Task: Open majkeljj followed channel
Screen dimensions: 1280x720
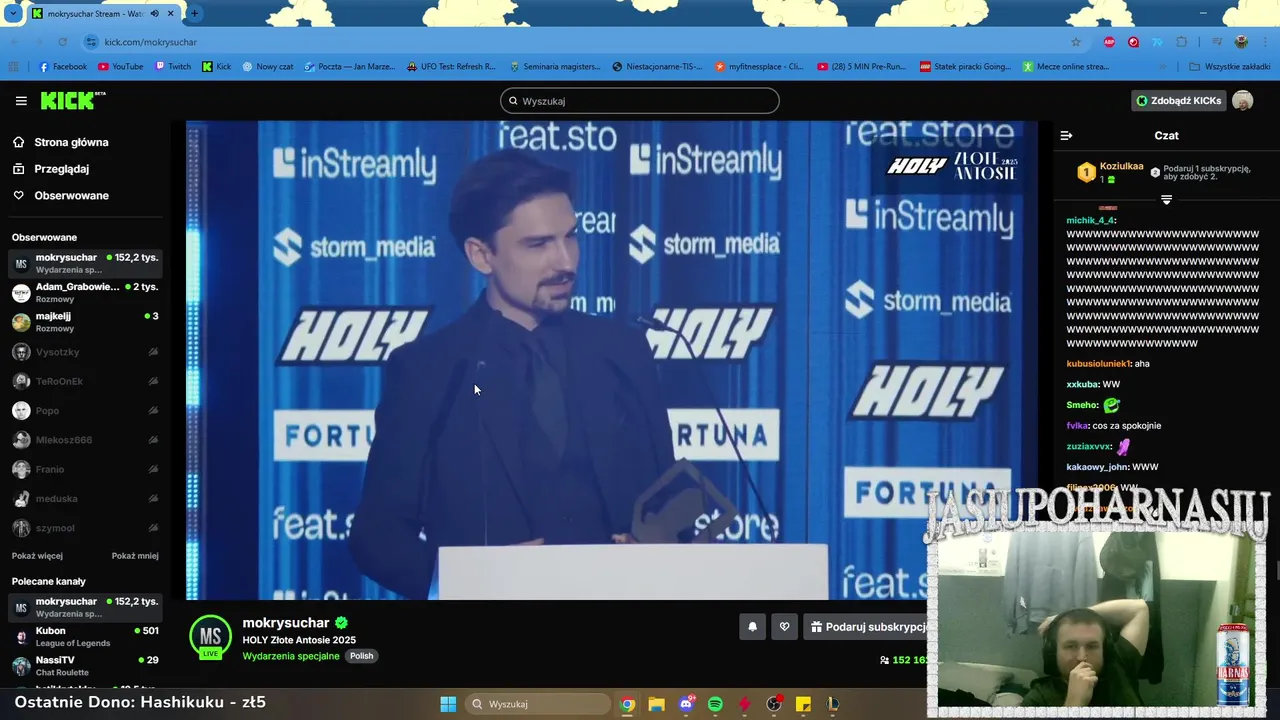Action: tap(85, 322)
